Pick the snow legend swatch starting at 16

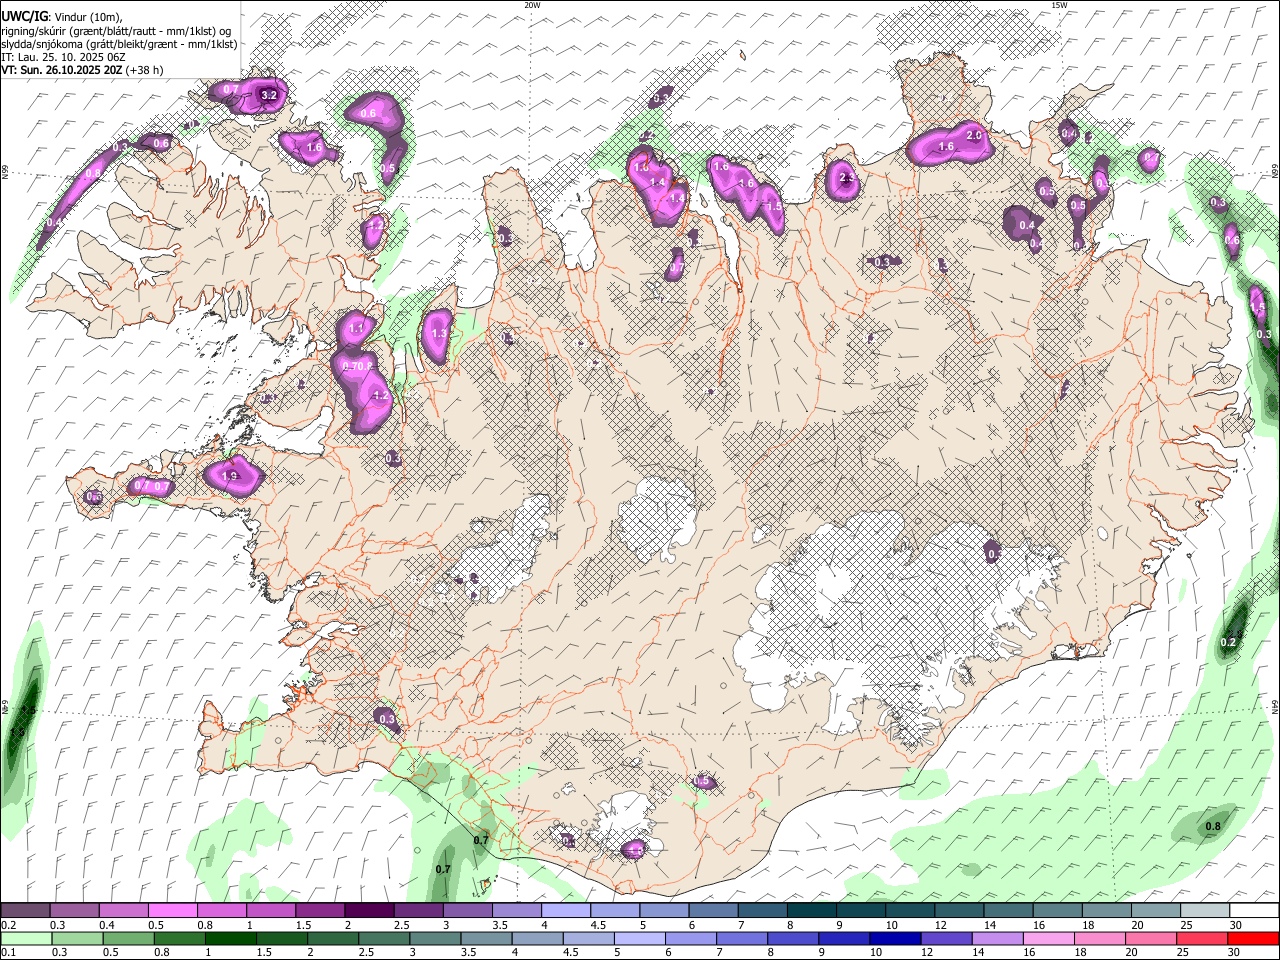(x=1057, y=910)
